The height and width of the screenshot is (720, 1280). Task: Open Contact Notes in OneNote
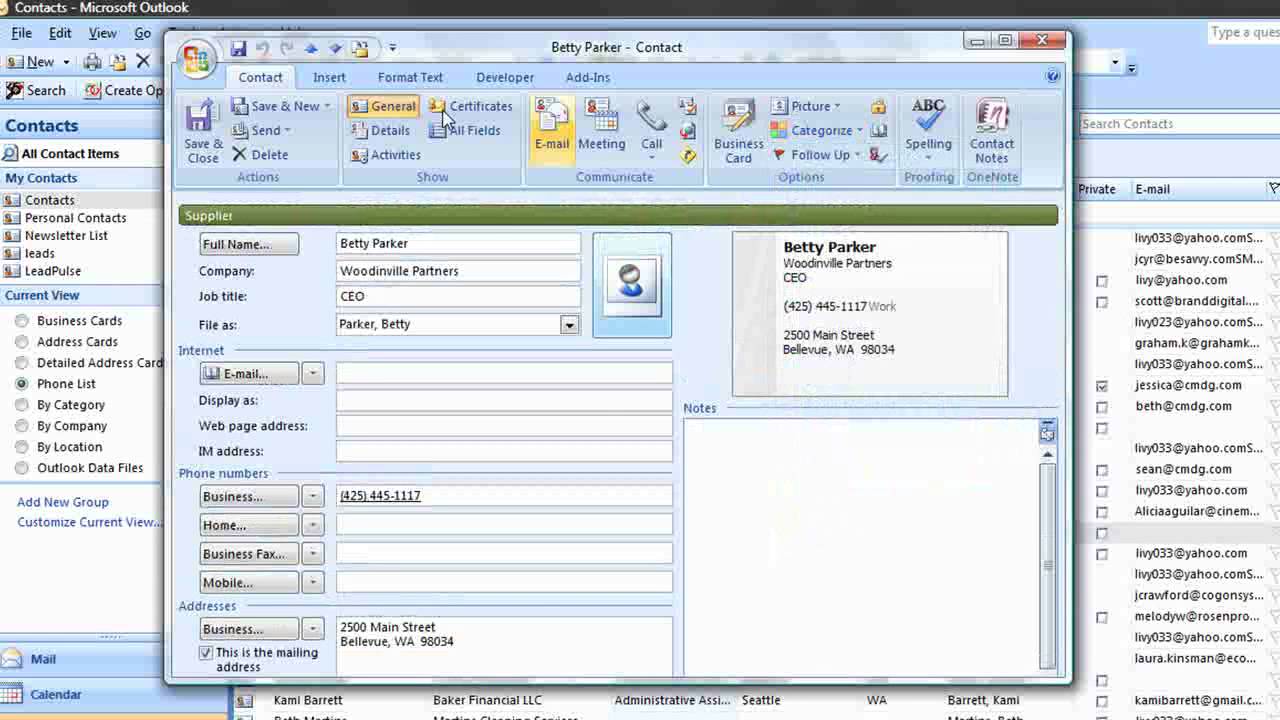click(991, 132)
